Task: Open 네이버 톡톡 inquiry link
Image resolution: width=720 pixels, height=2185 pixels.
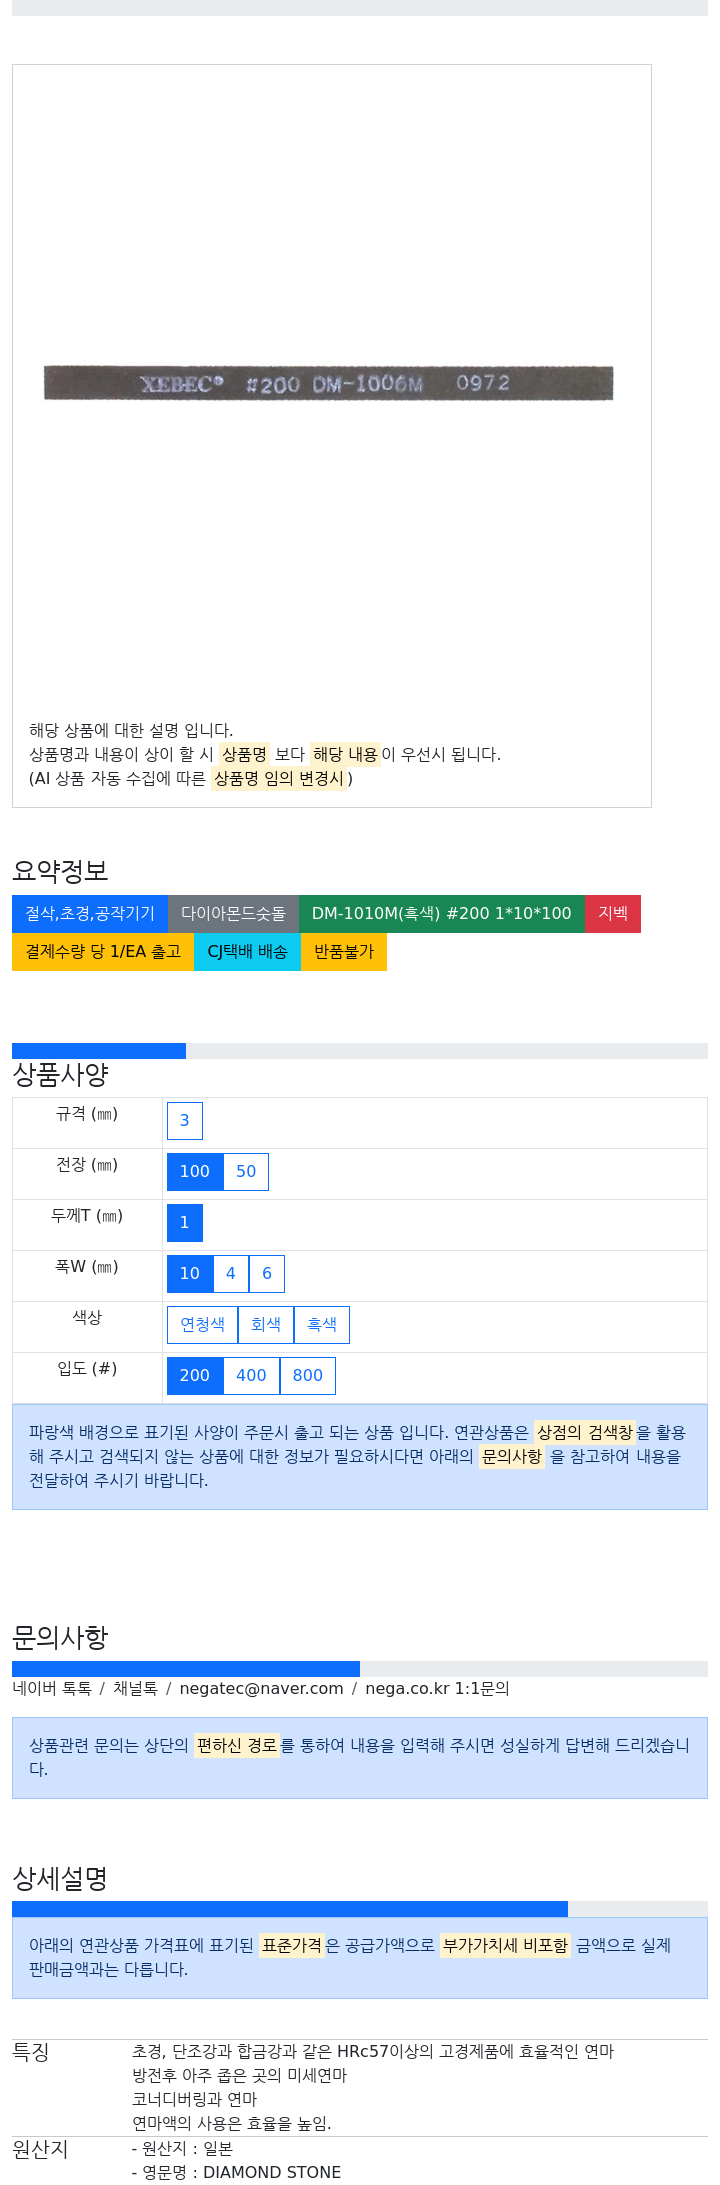Action: tap(52, 1688)
